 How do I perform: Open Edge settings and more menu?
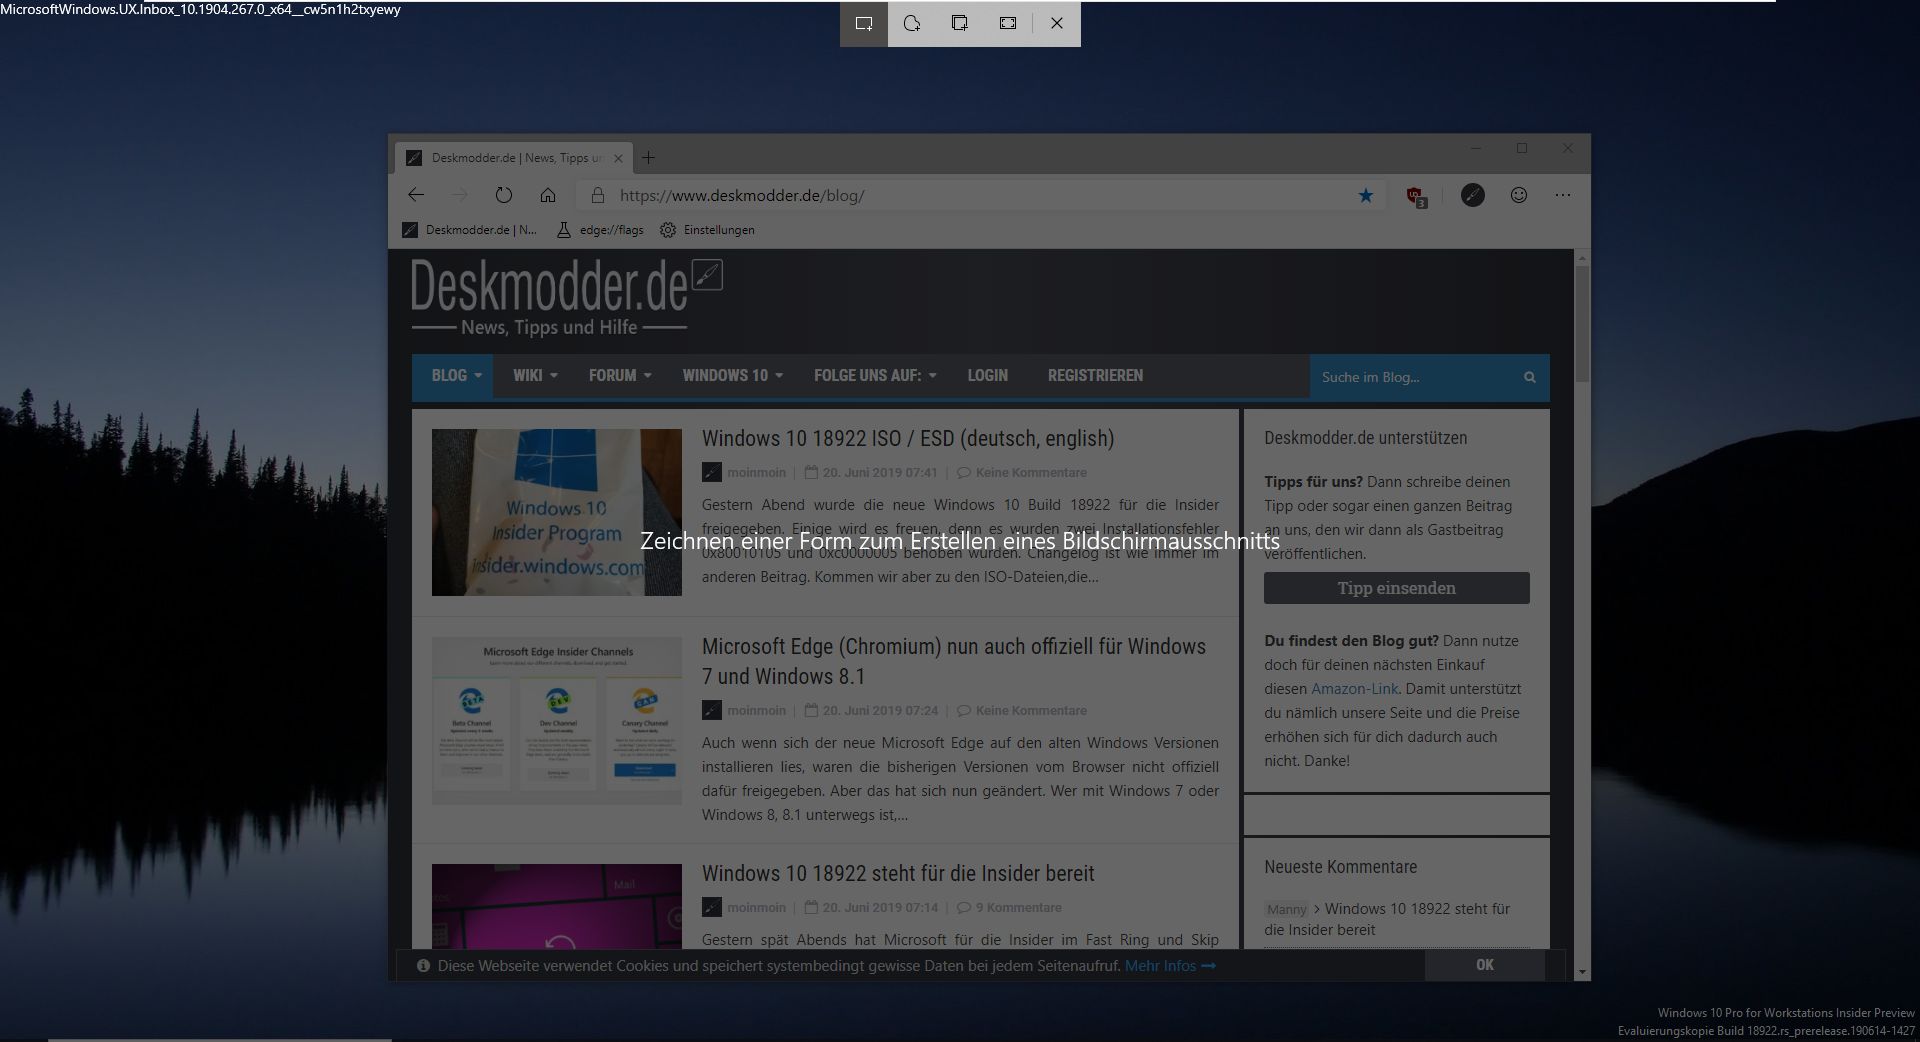(1563, 195)
